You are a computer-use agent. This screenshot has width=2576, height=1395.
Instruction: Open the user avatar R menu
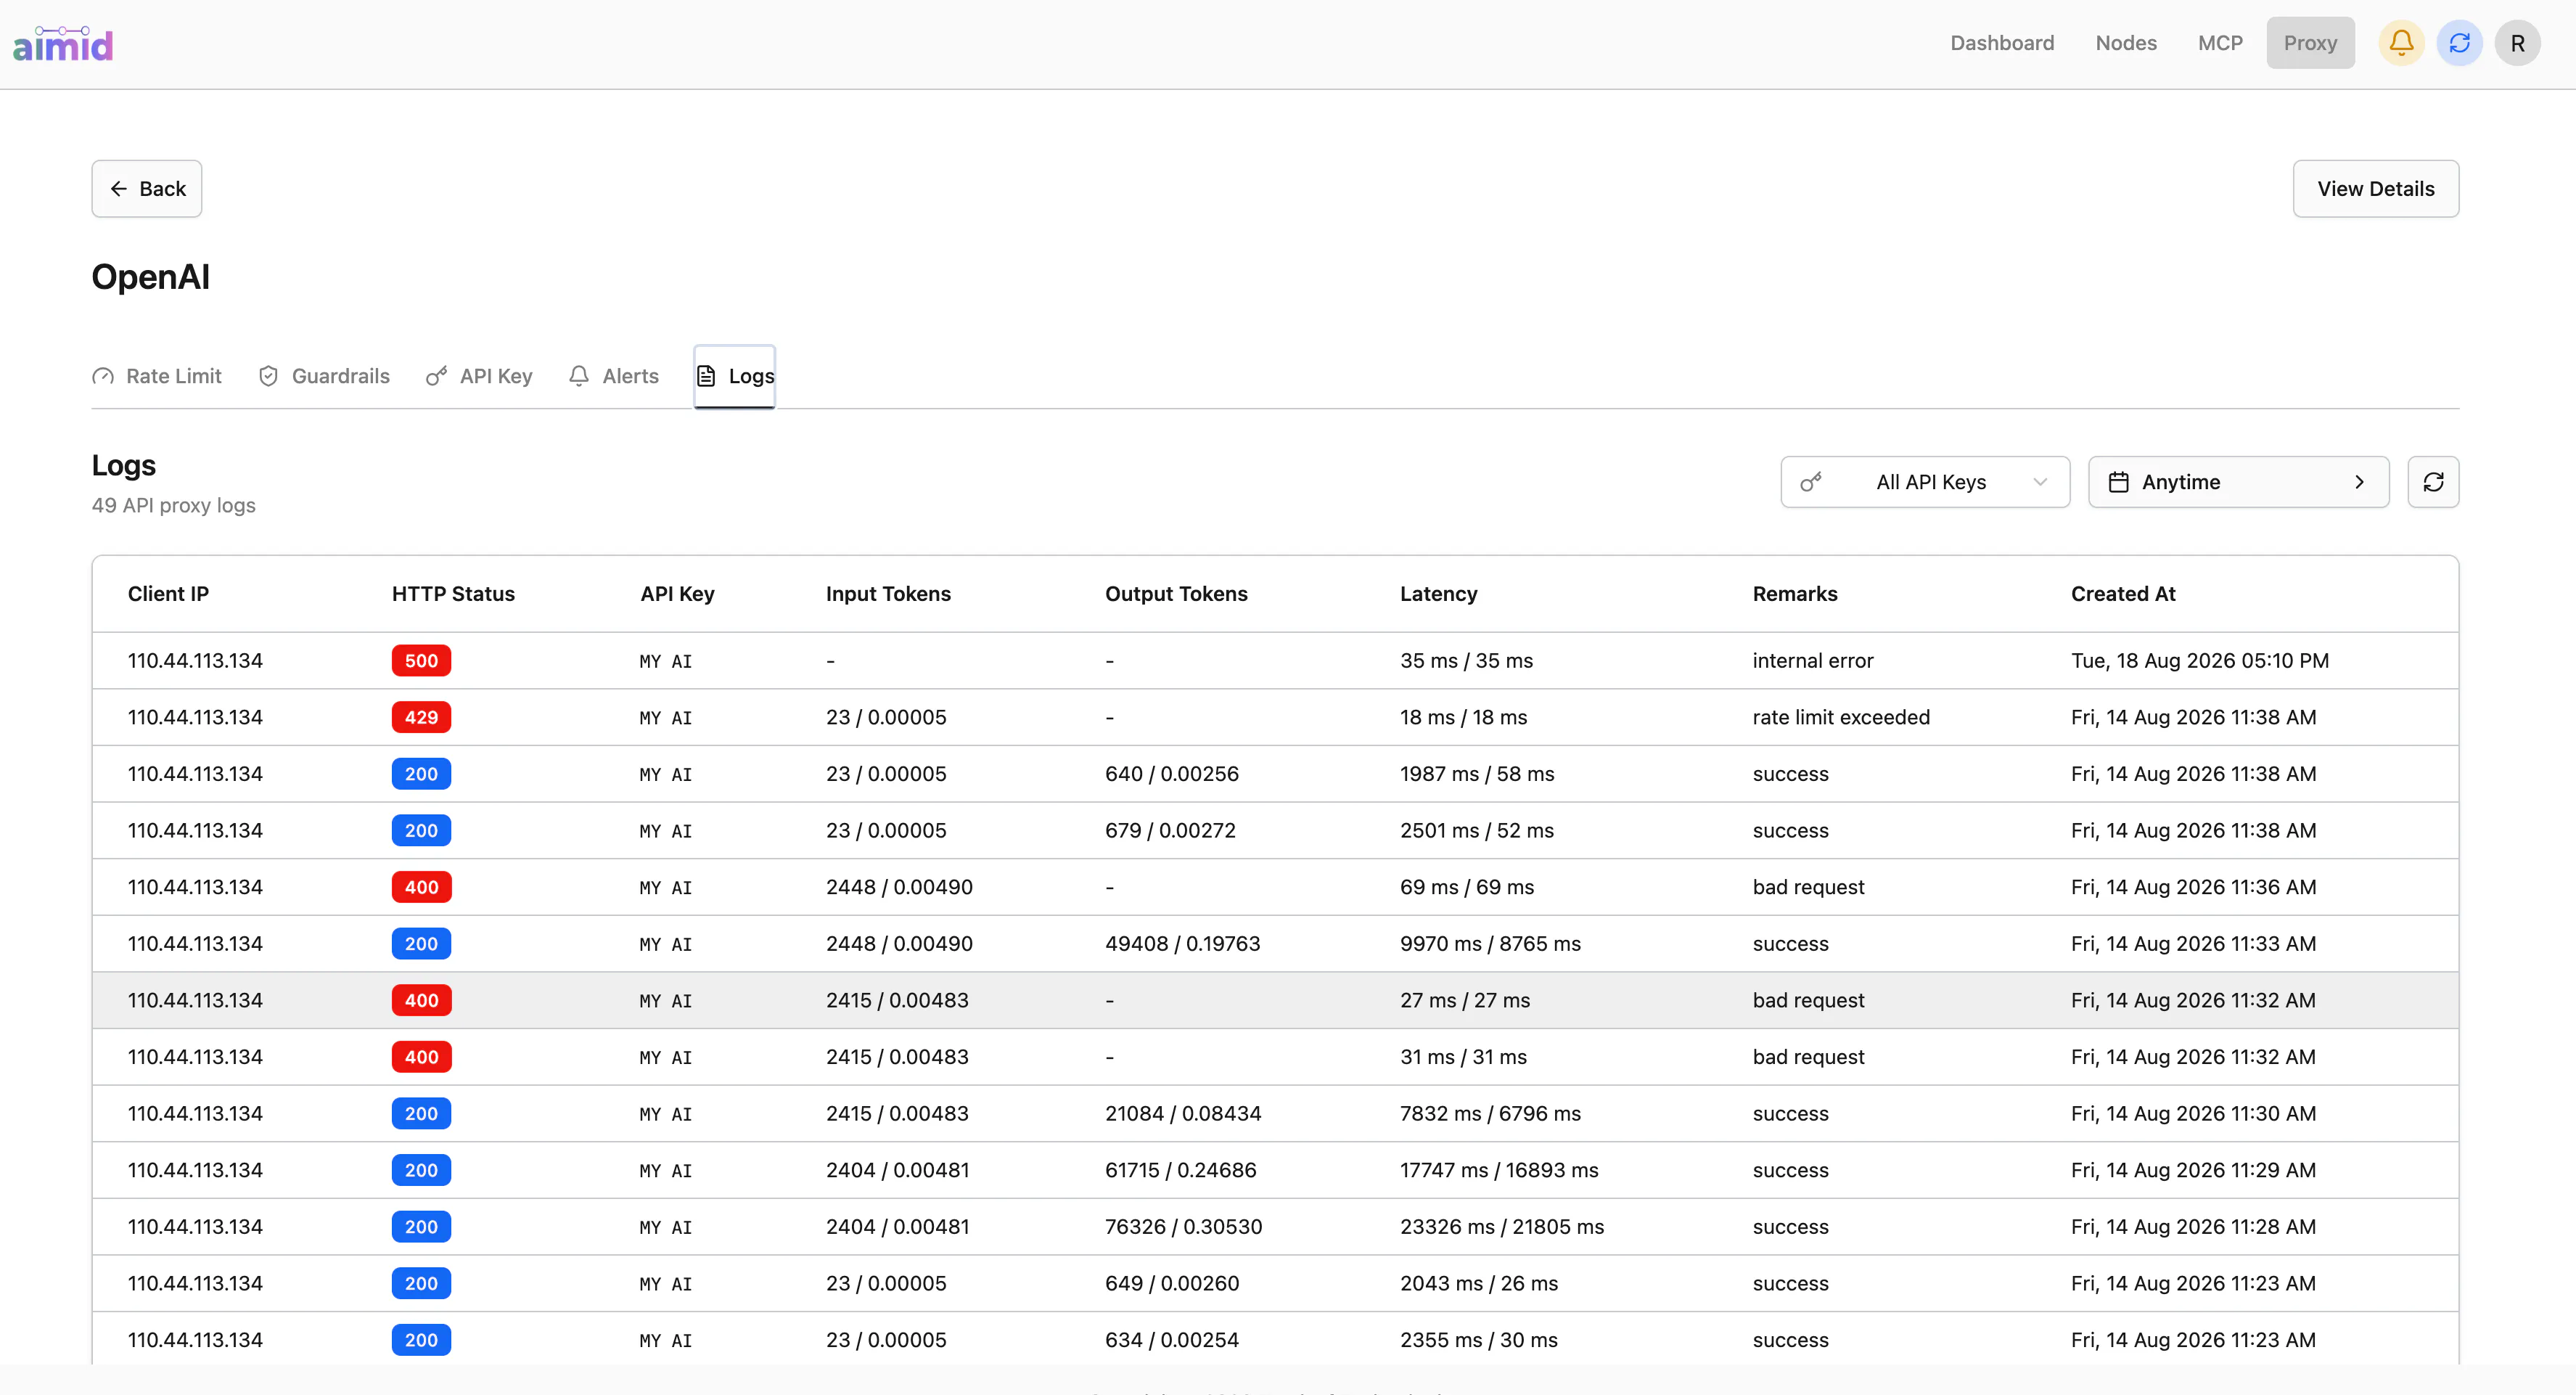tap(2517, 43)
